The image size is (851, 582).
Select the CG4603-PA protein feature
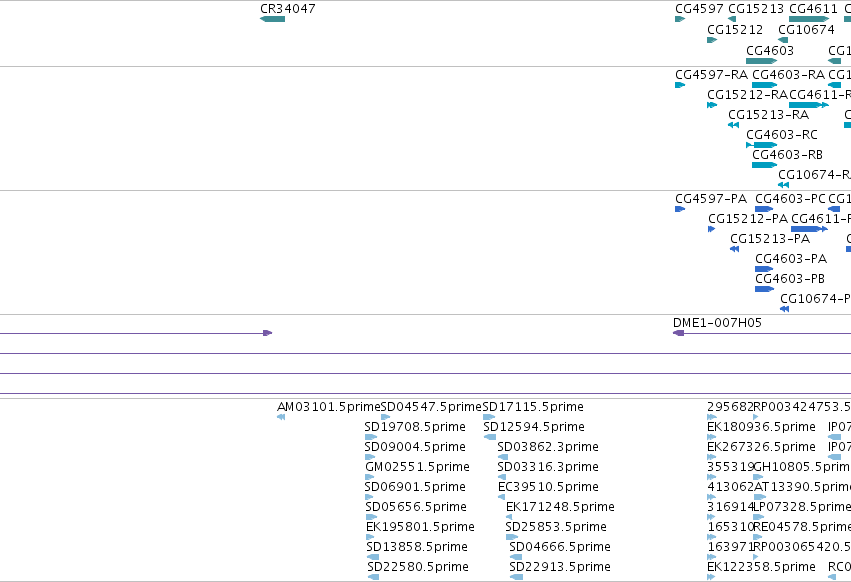click(x=764, y=269)
